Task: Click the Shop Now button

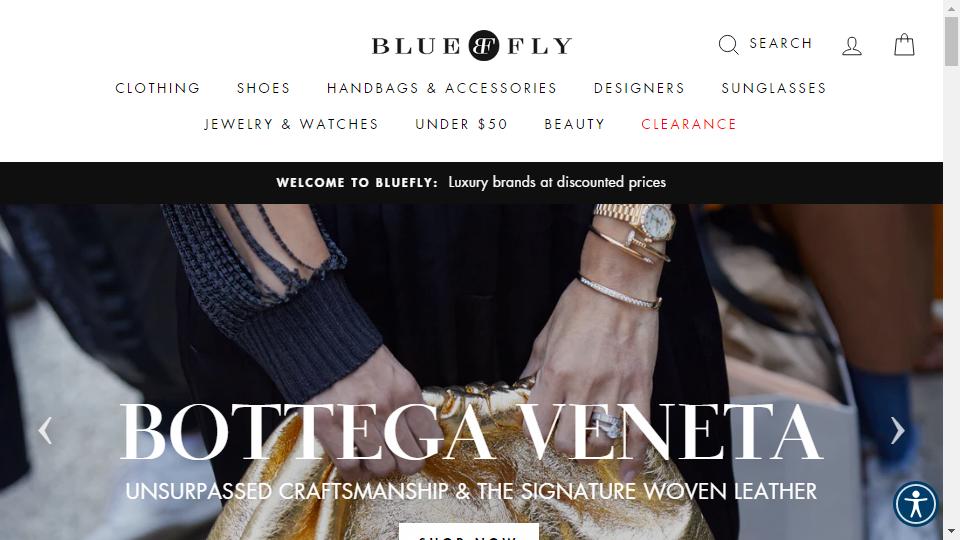Action: point(468,532)
